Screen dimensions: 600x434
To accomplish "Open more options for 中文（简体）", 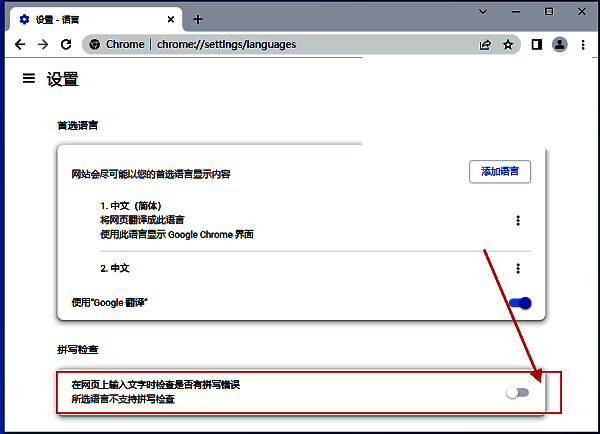I will tap(518, 221).
